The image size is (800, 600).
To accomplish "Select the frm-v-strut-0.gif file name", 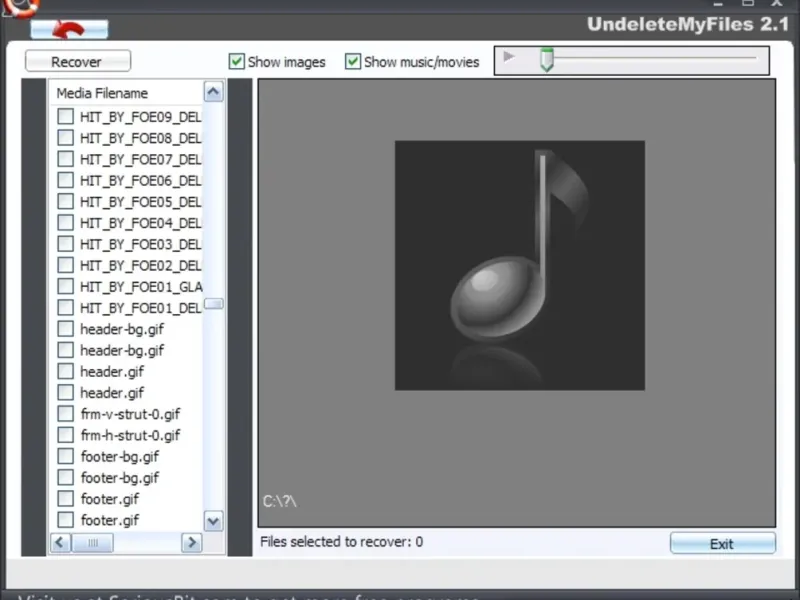I will point(130,414).
